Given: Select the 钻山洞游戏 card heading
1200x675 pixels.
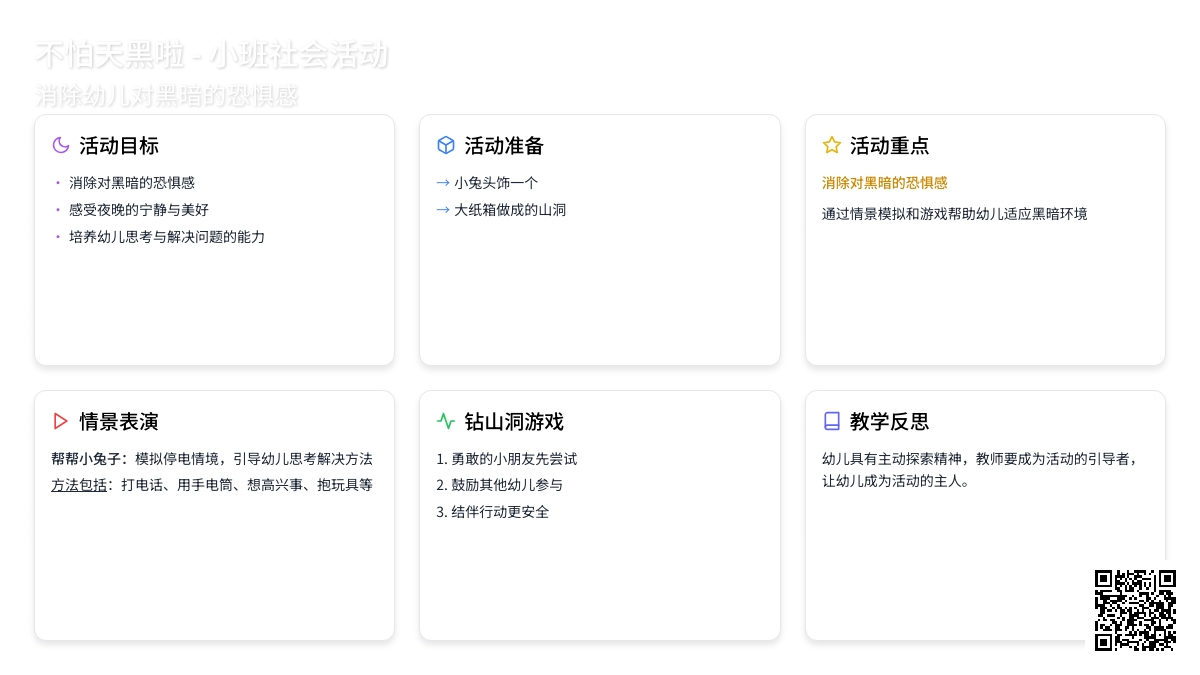Looking at the screenshot, I should [x=514, y=421].
